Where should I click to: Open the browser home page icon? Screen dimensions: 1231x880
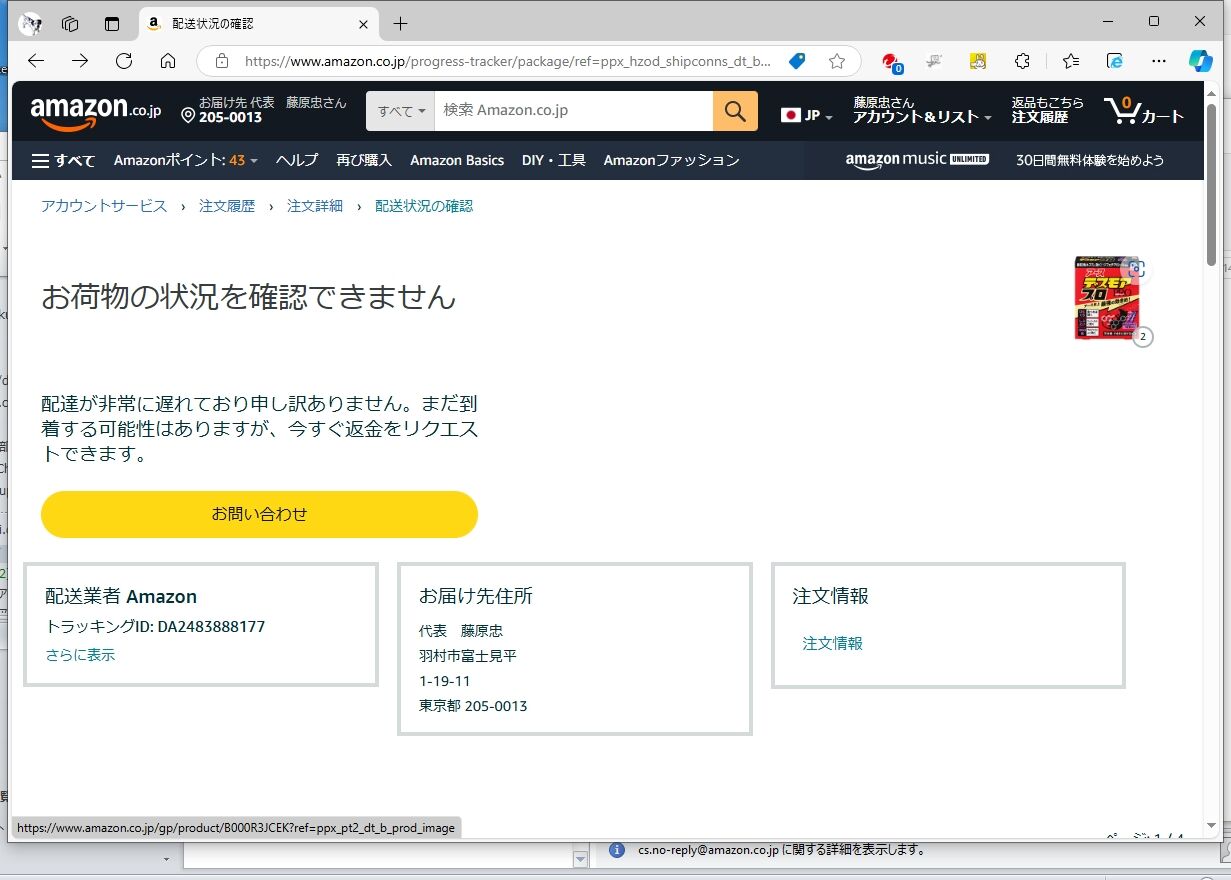[x=168, y=61]
